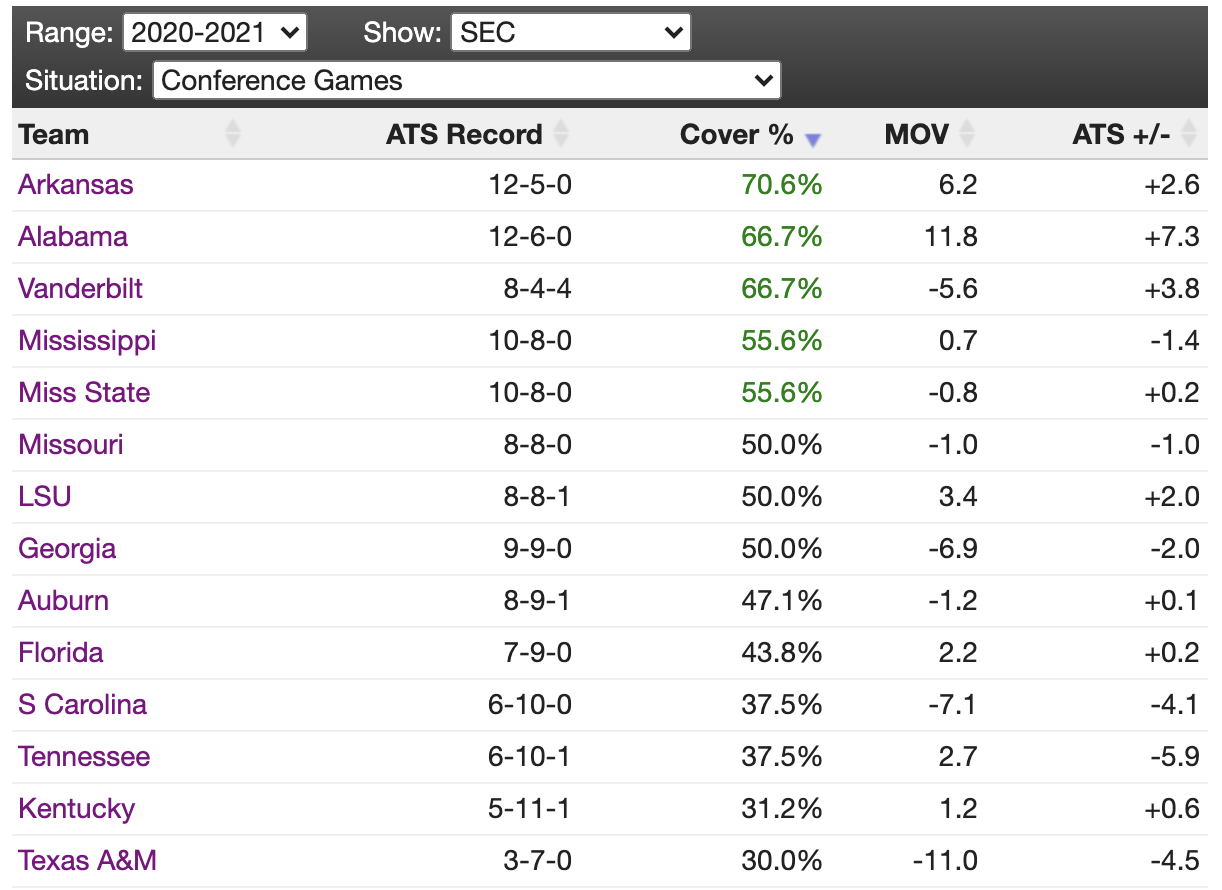
Task: Select the S Carolina link
Action: 83,705
